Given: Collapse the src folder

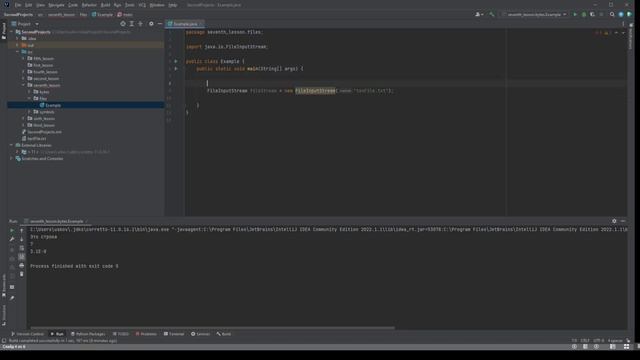Looking at the screenshot, I should pos(18,52).
